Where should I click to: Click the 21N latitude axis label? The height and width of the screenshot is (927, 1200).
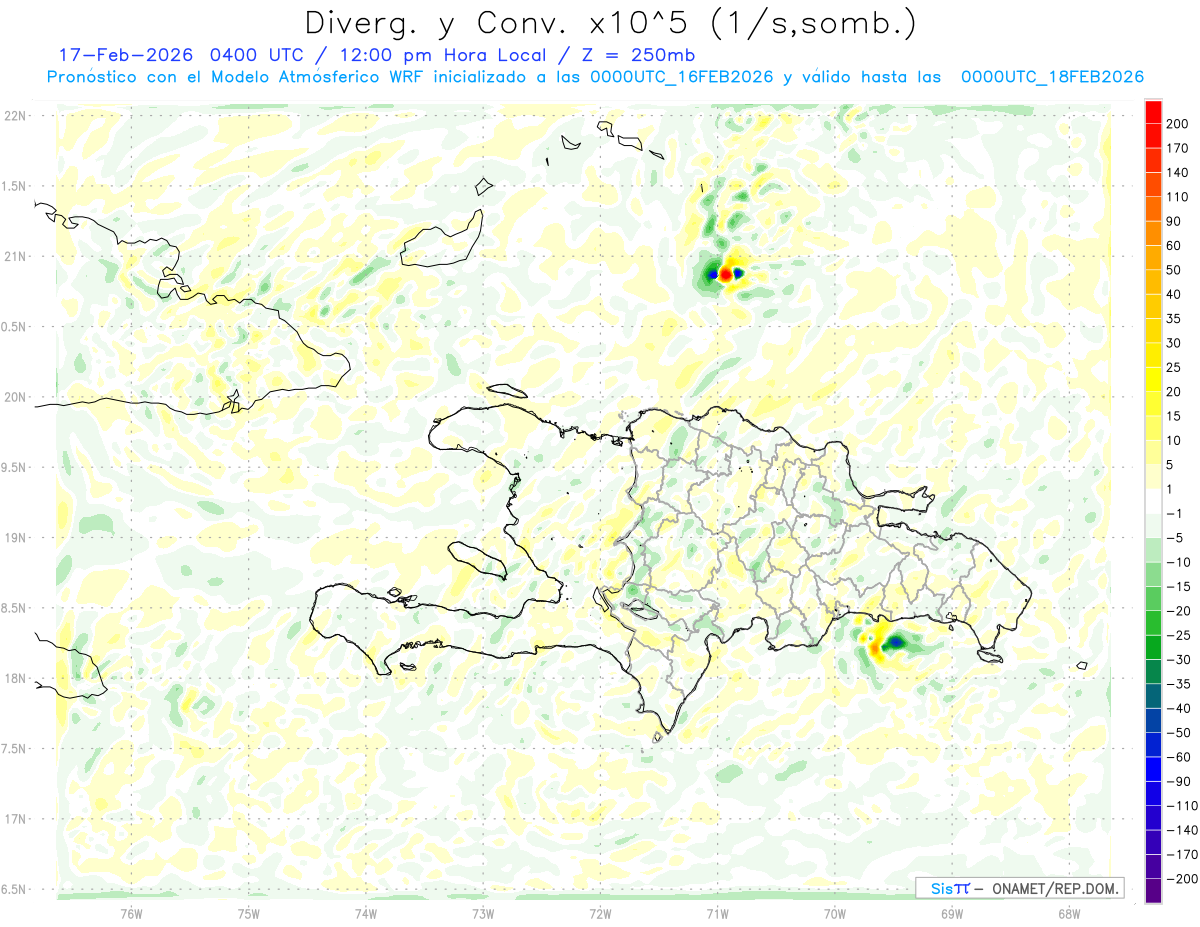coord(15,257)
